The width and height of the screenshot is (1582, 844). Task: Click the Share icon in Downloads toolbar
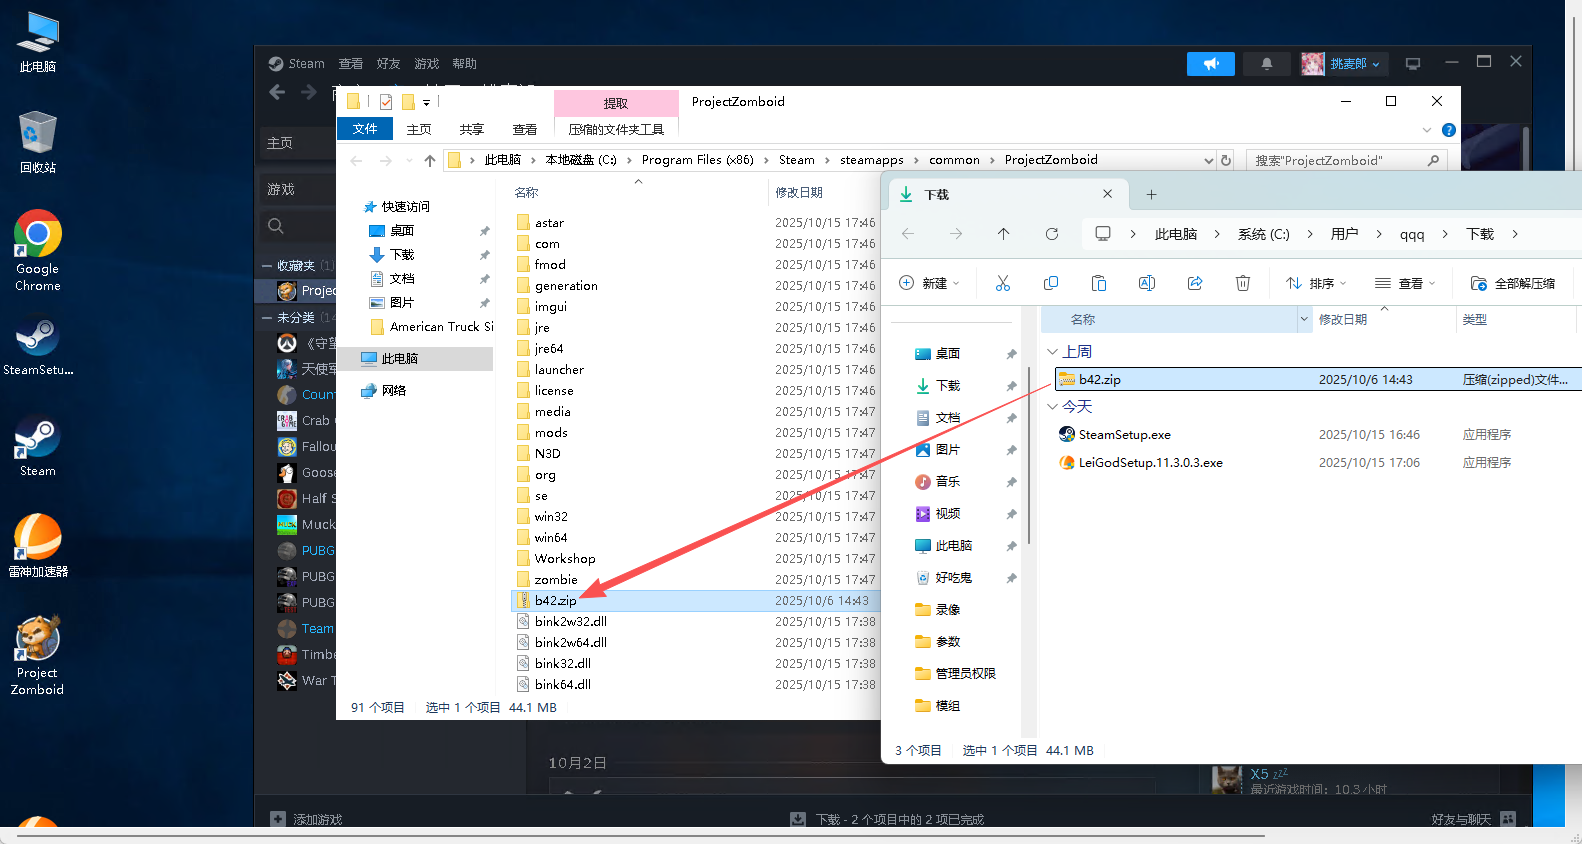tap(1194, 283)
